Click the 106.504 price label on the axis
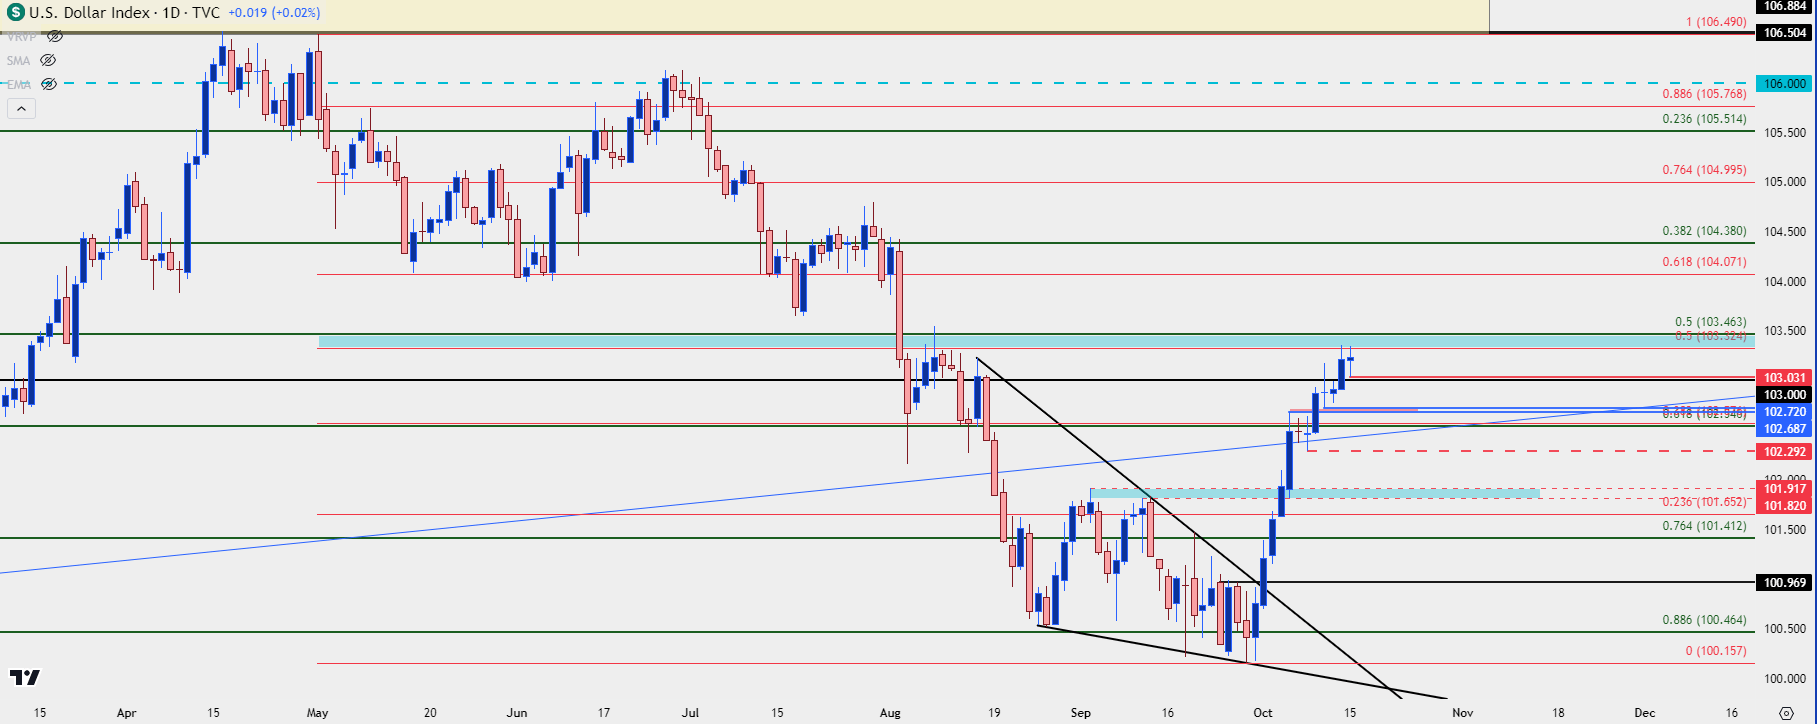1817x724 pixels. click(1785, 32)
